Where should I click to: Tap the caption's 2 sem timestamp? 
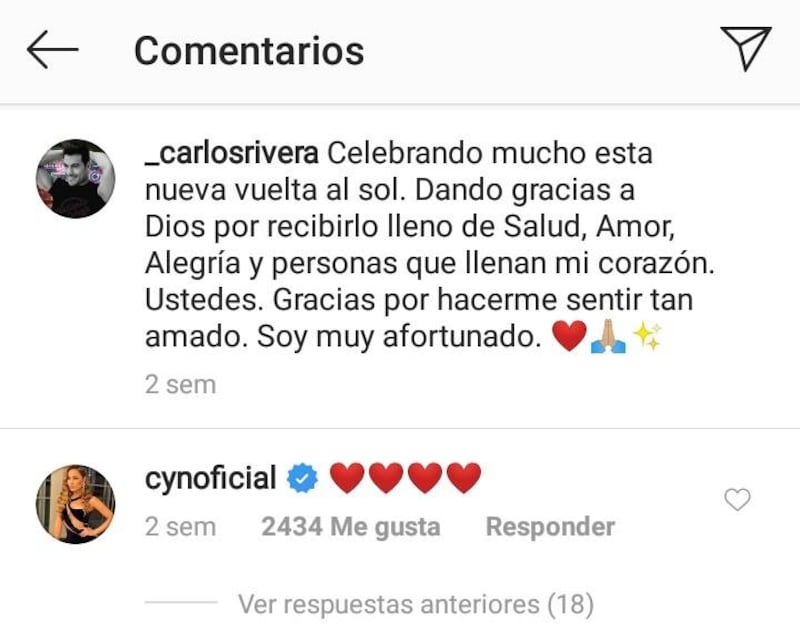[180, 384]
